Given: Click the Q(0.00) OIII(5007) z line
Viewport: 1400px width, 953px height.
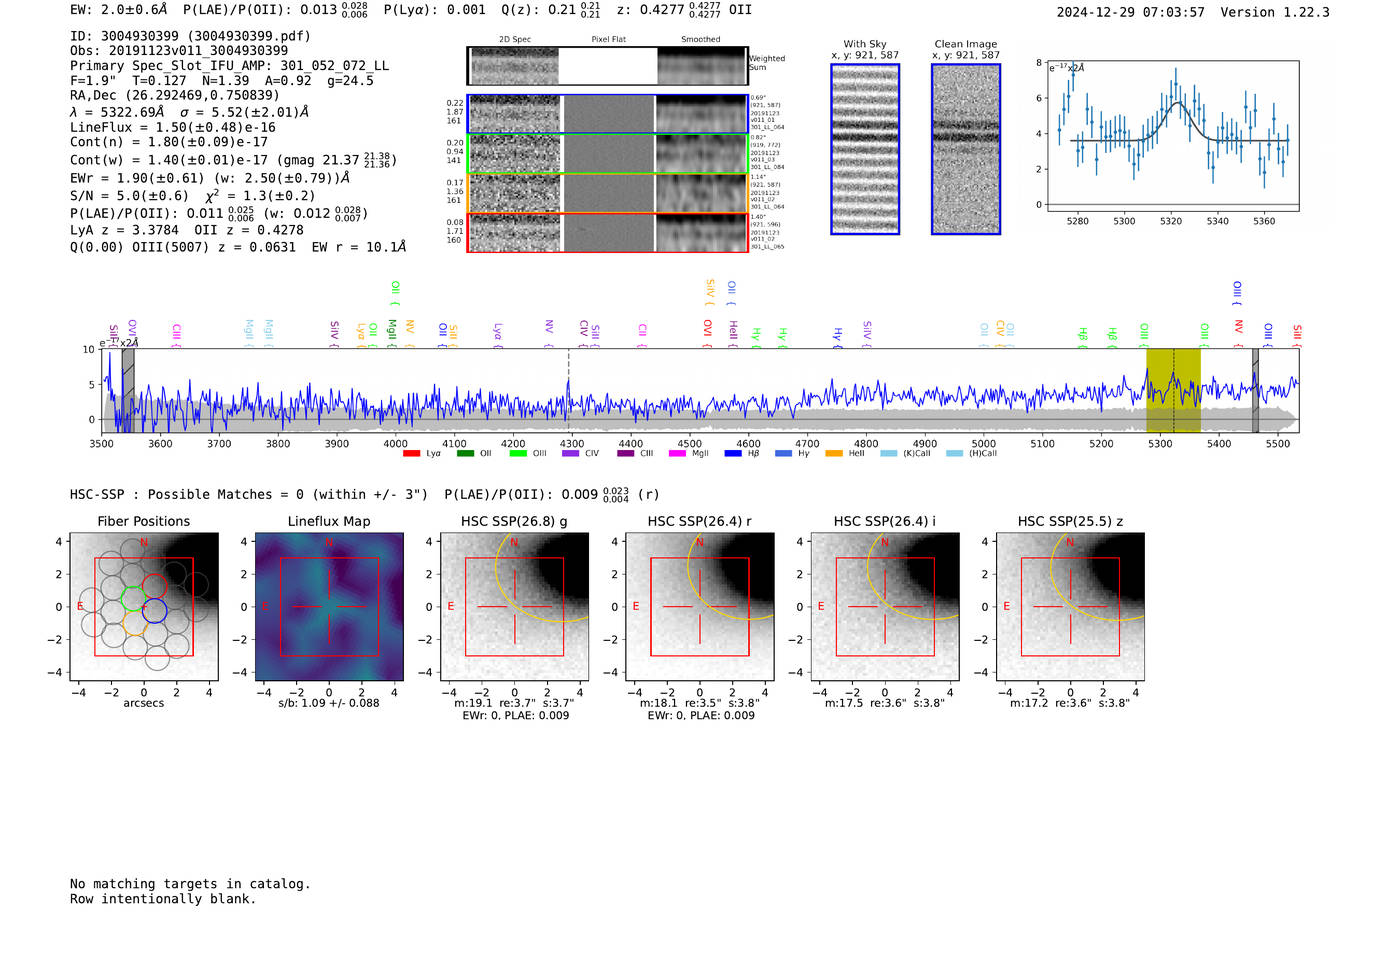Looking at the screenshot, I should (x=238, y=247).
